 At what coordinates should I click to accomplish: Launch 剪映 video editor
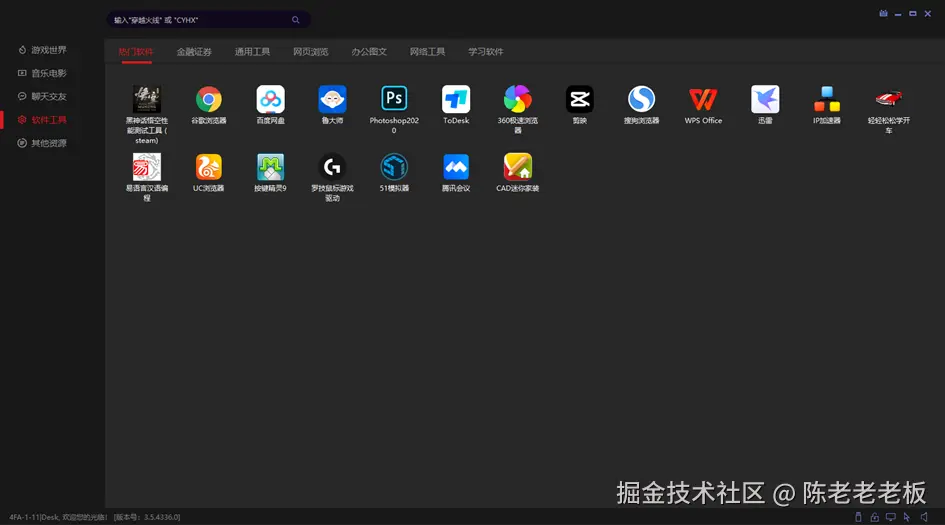(x=580, y=99)
